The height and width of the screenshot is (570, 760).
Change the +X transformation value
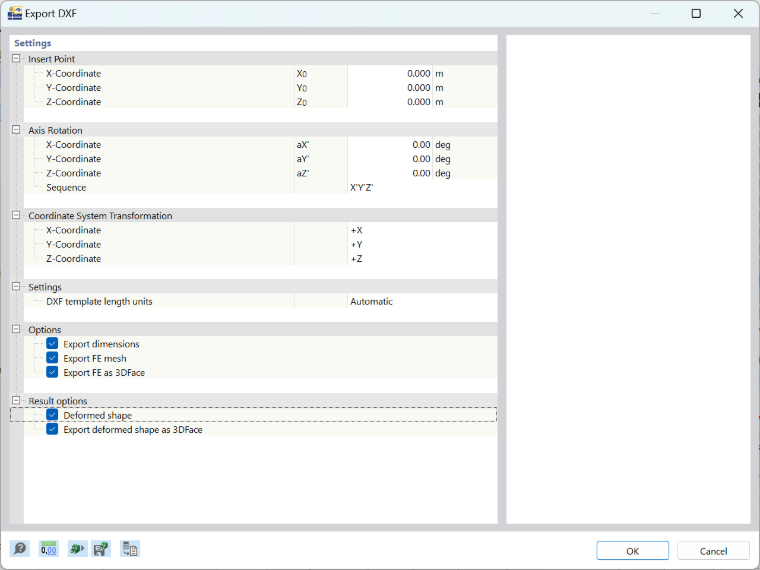(x=422, y=230)
